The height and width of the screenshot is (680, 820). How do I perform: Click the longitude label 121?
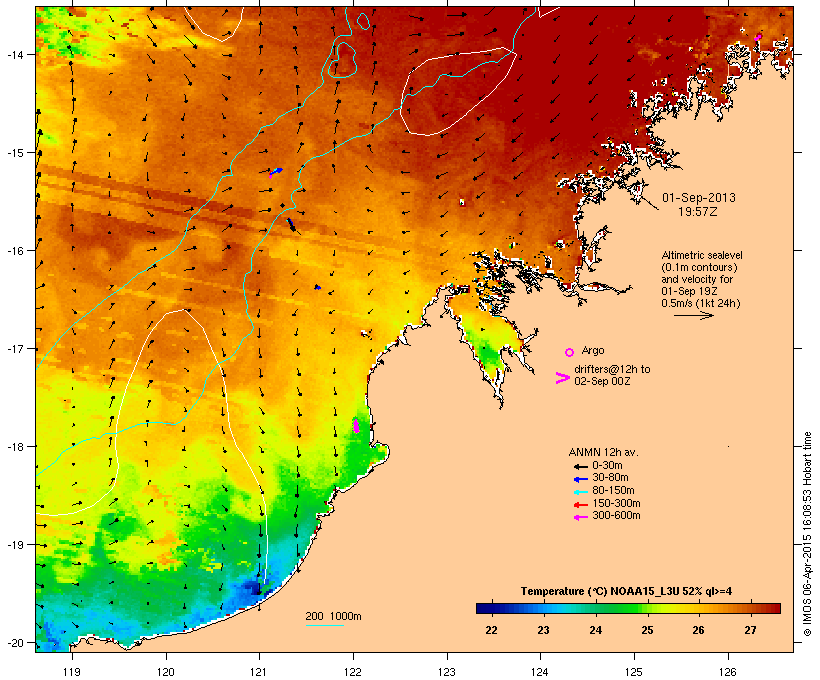point(259,672)
